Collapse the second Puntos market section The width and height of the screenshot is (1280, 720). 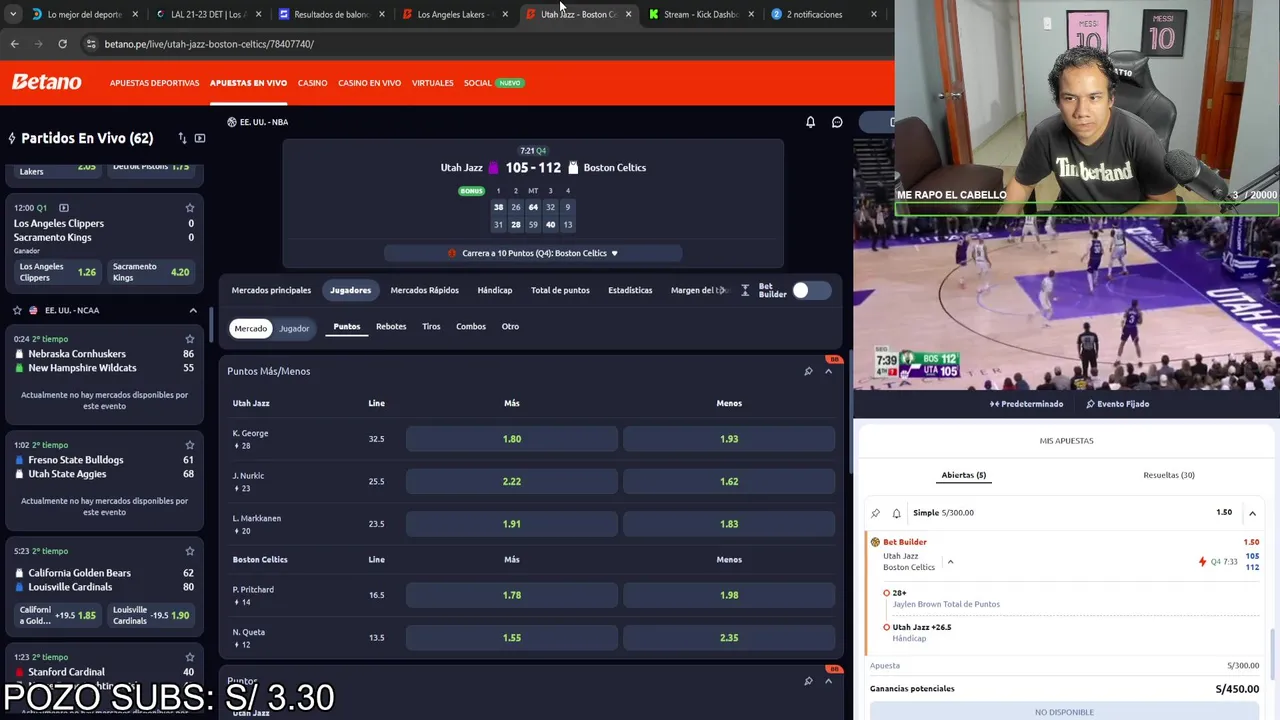(x=828, y=681)
